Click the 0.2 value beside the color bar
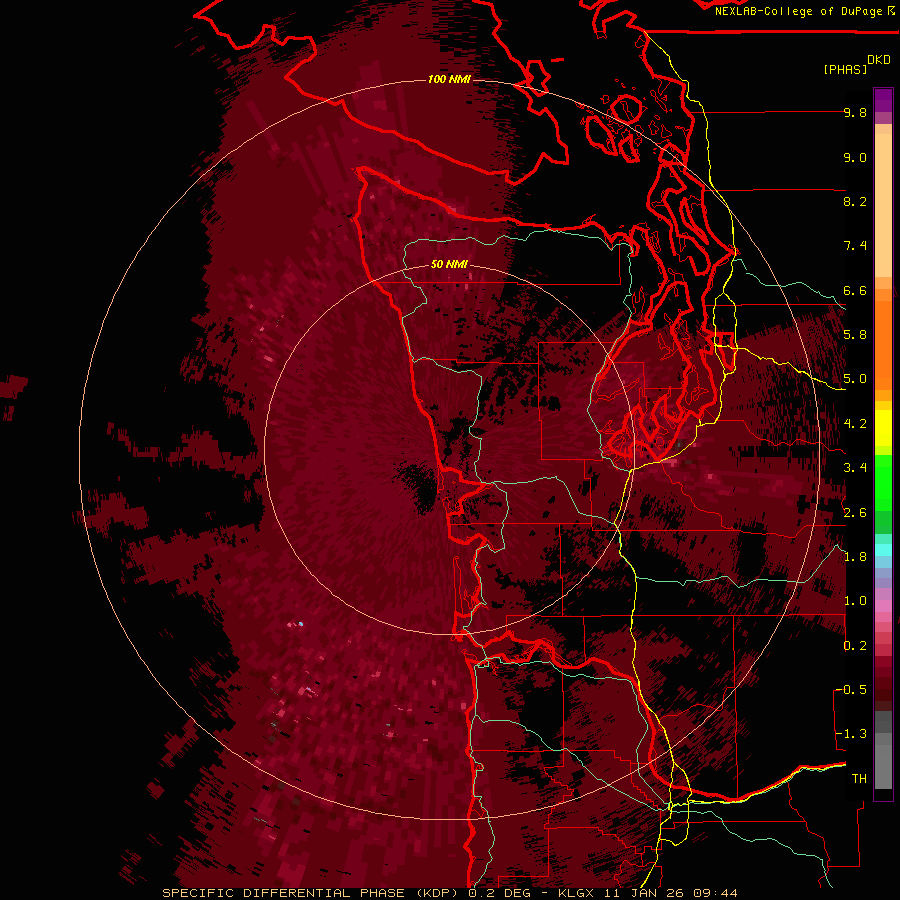Image resolution: width=900 pixels, height=900 pixels. 855,646
